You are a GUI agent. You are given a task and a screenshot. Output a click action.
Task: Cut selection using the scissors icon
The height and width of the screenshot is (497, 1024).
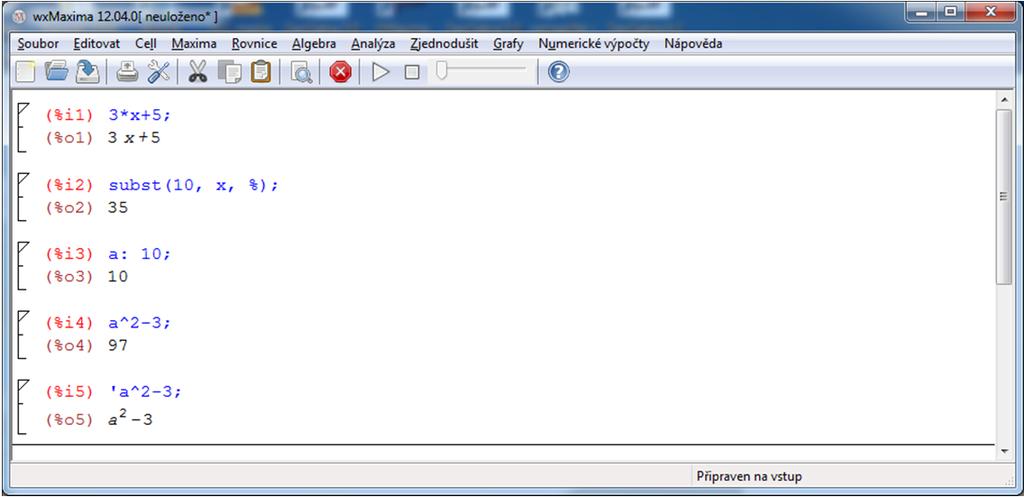point(197,72)
